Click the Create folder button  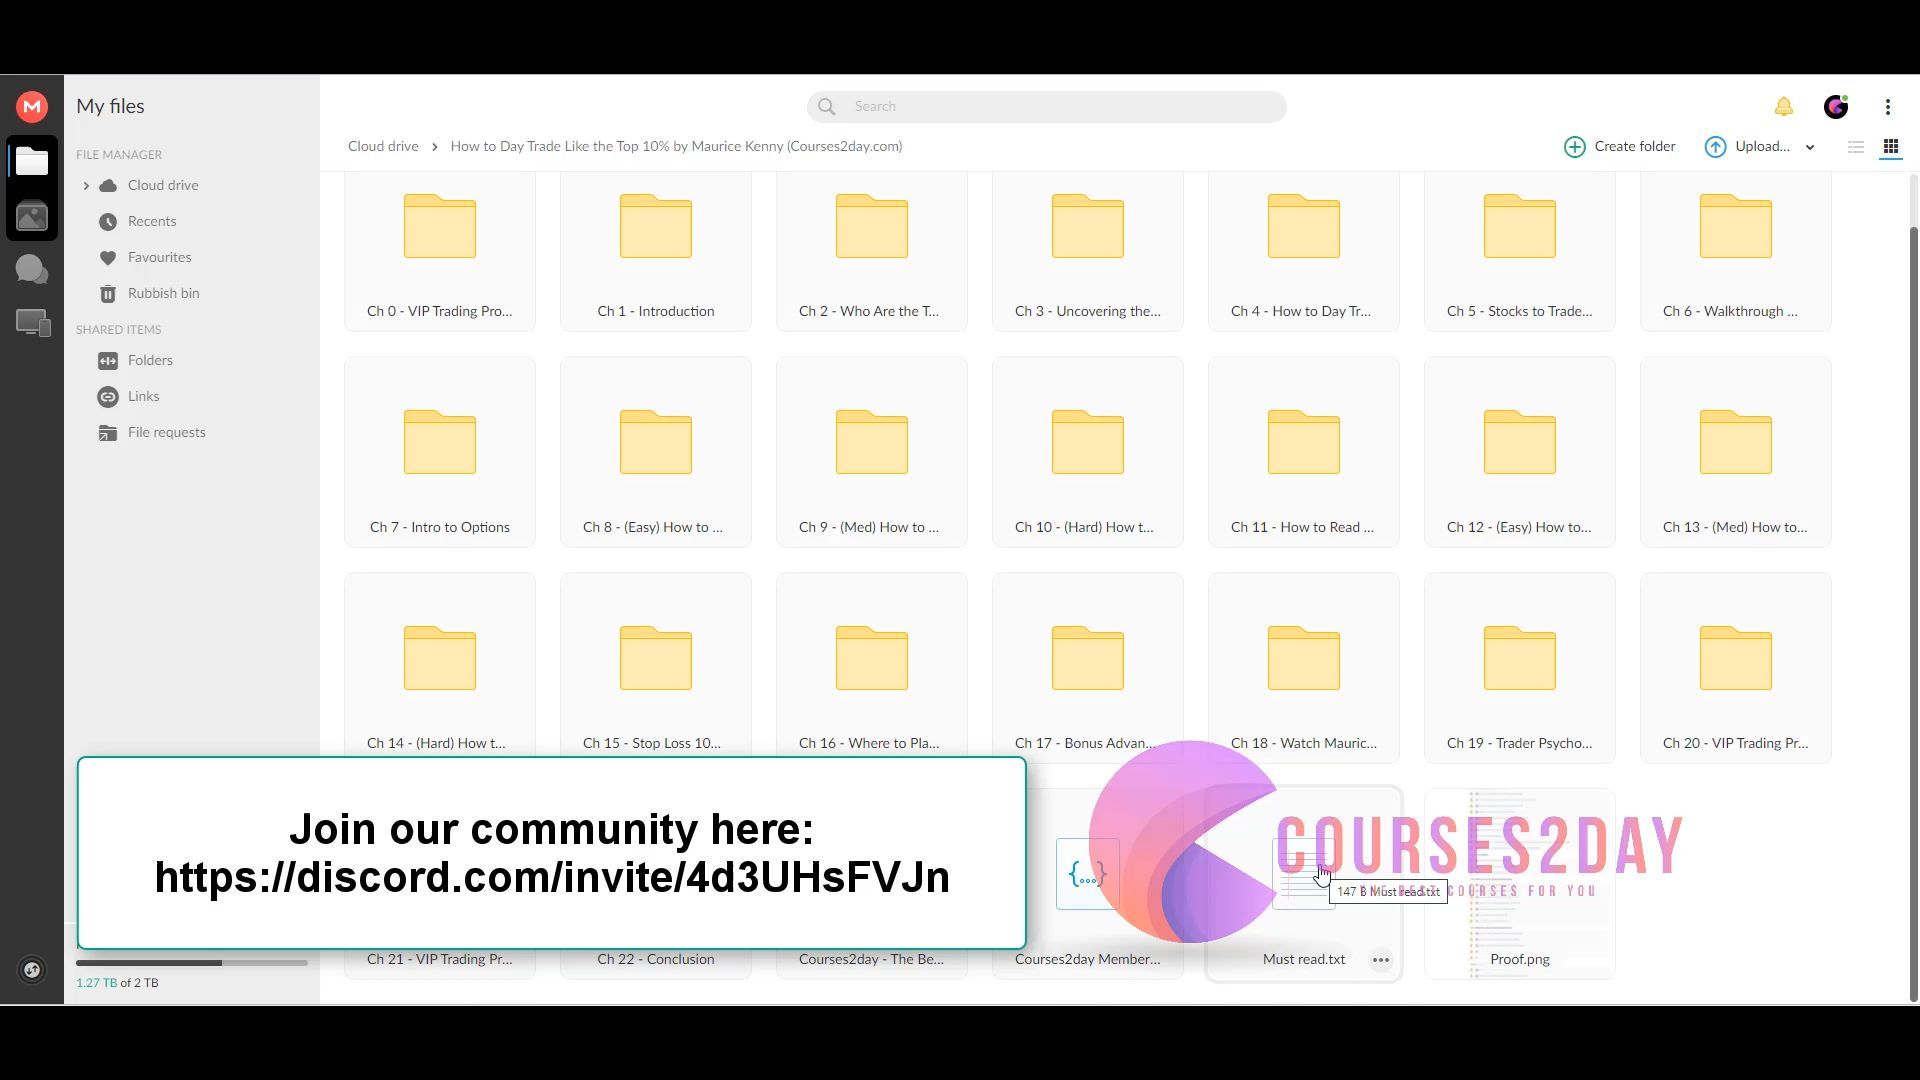[x=1620, y=147]
